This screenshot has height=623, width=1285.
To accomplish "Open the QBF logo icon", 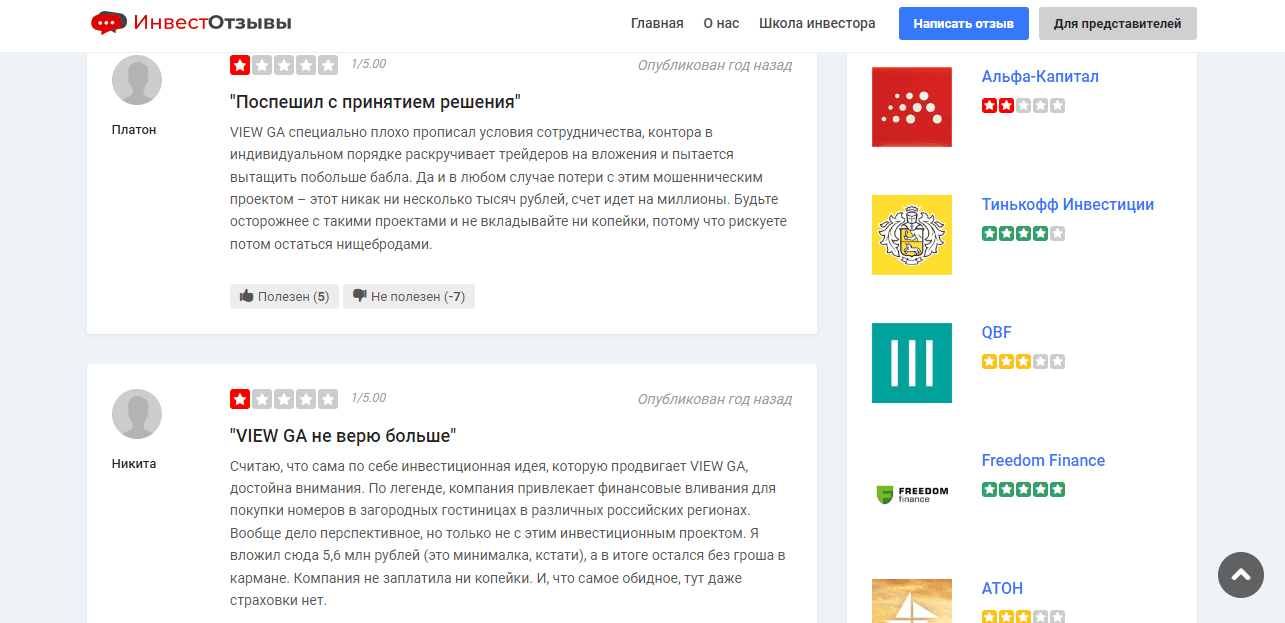I will tap(911, 363).
